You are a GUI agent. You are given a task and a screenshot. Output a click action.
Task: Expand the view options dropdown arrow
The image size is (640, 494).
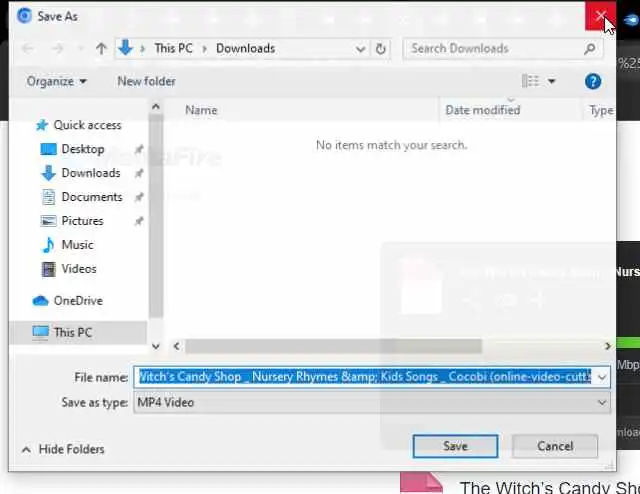[551, 81]
